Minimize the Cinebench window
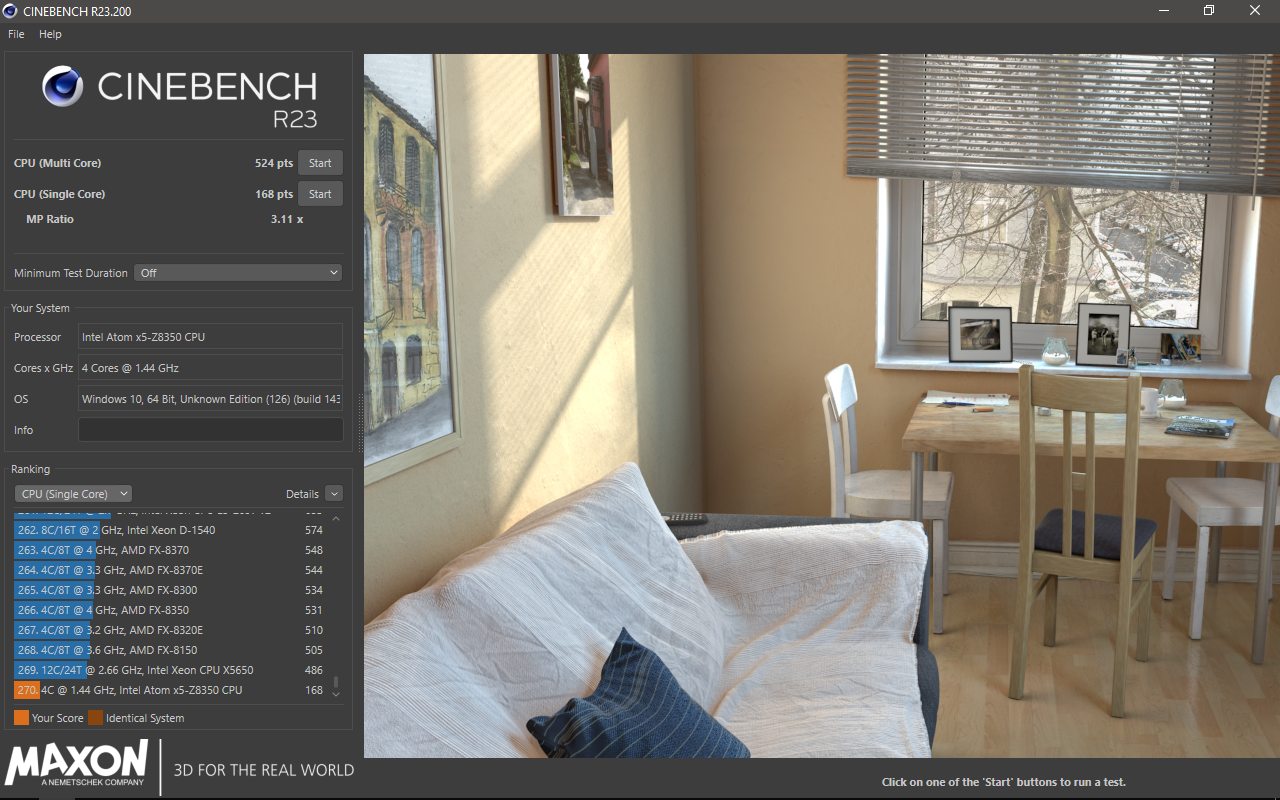1280x800 pixels. [1163, 11]
